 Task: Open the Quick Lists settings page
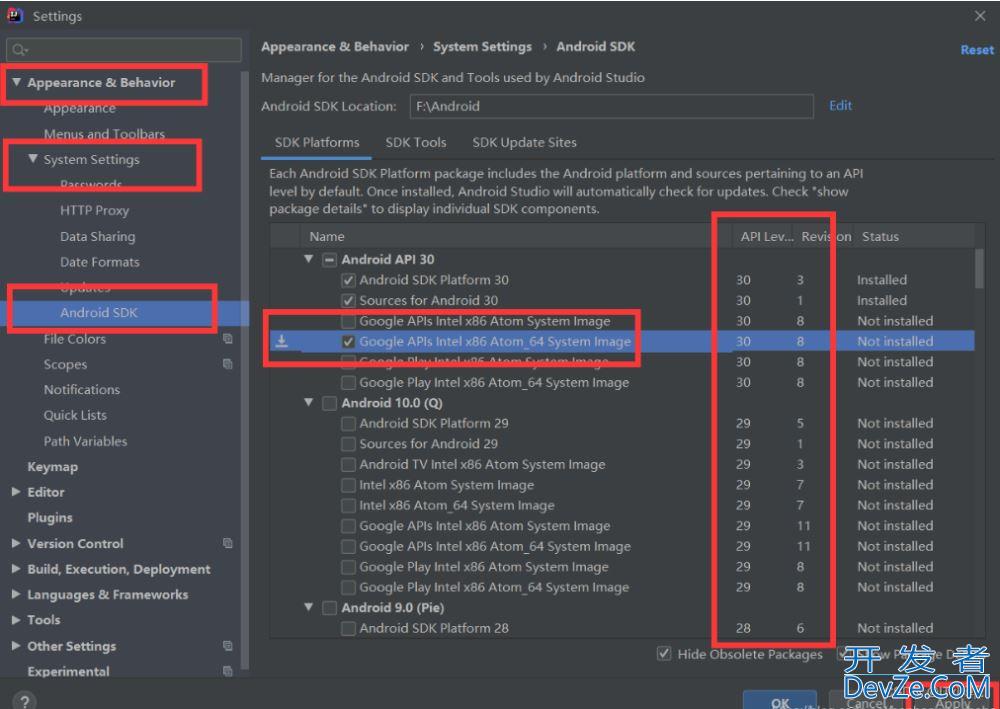pos(75,415)
